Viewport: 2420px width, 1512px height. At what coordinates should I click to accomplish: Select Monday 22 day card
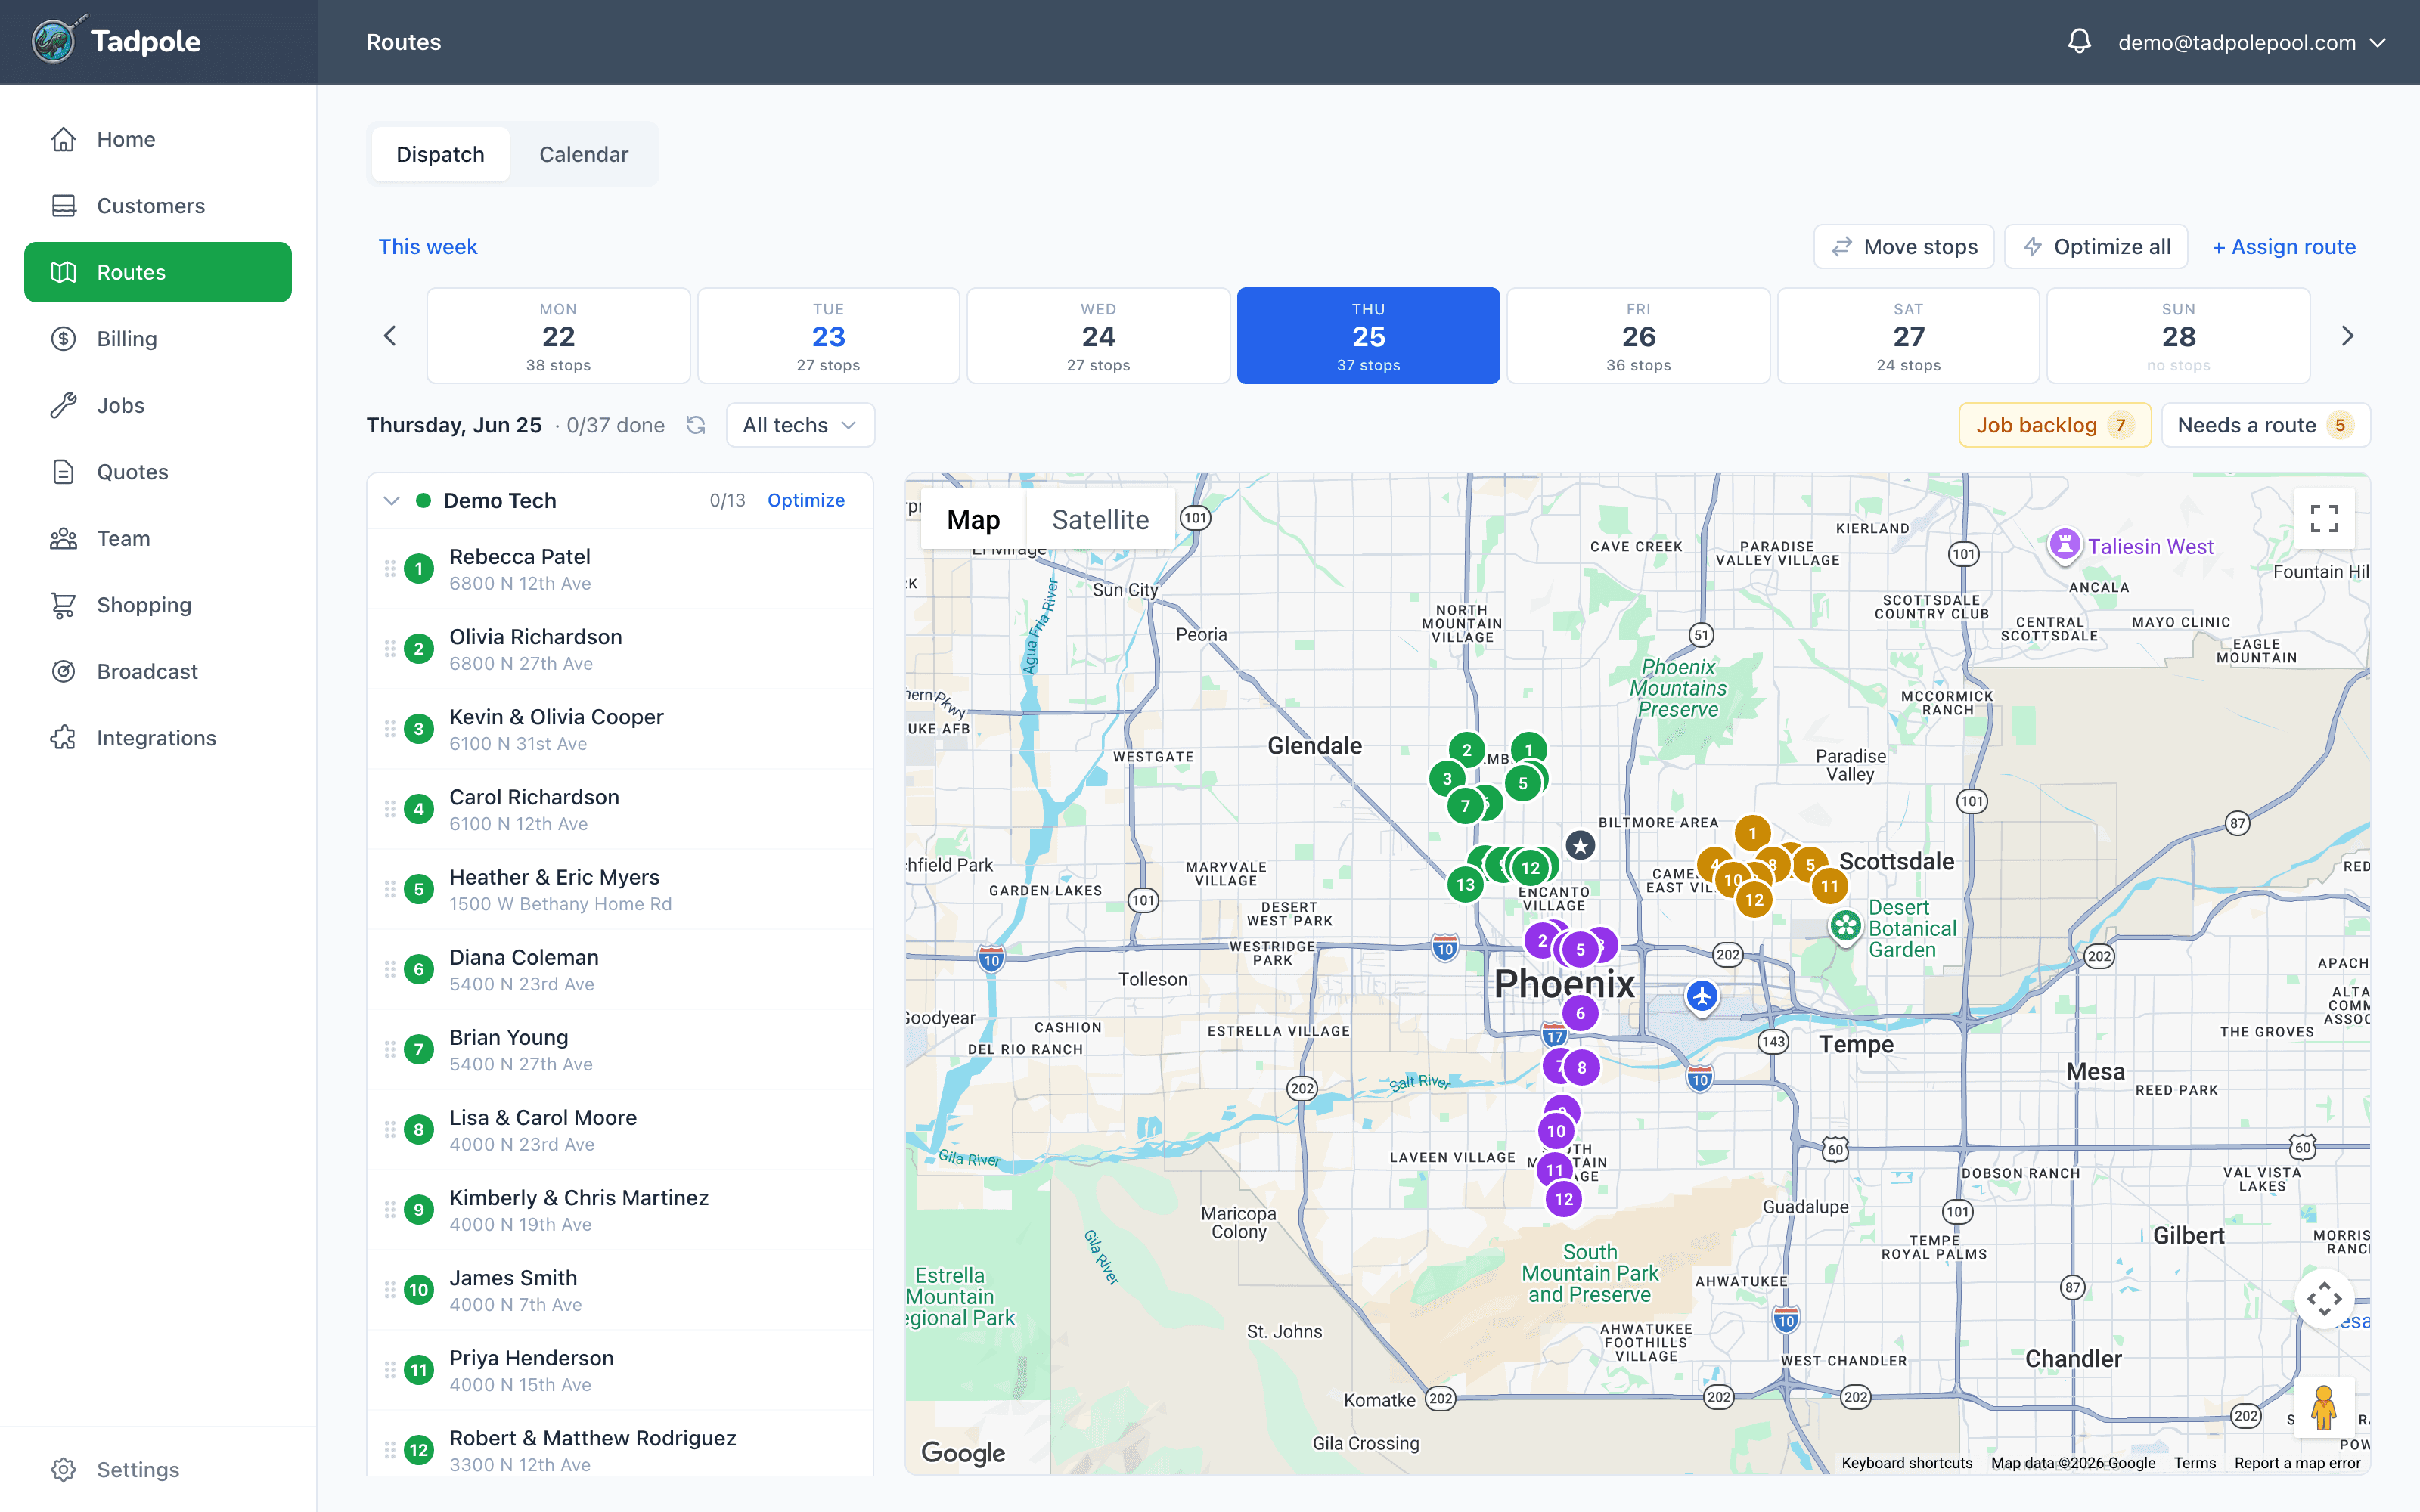(x=558, y=336)
